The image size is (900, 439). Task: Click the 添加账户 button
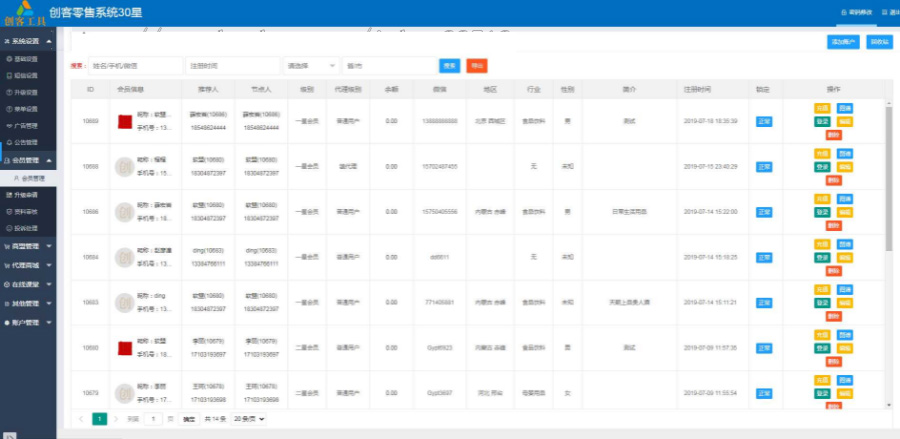click(x=843, y=43)
